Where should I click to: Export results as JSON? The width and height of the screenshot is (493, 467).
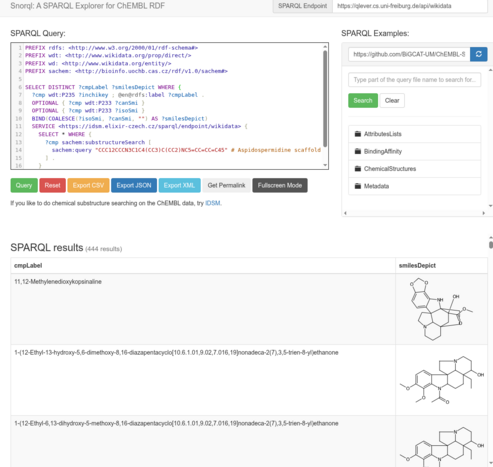pos(134,185)
